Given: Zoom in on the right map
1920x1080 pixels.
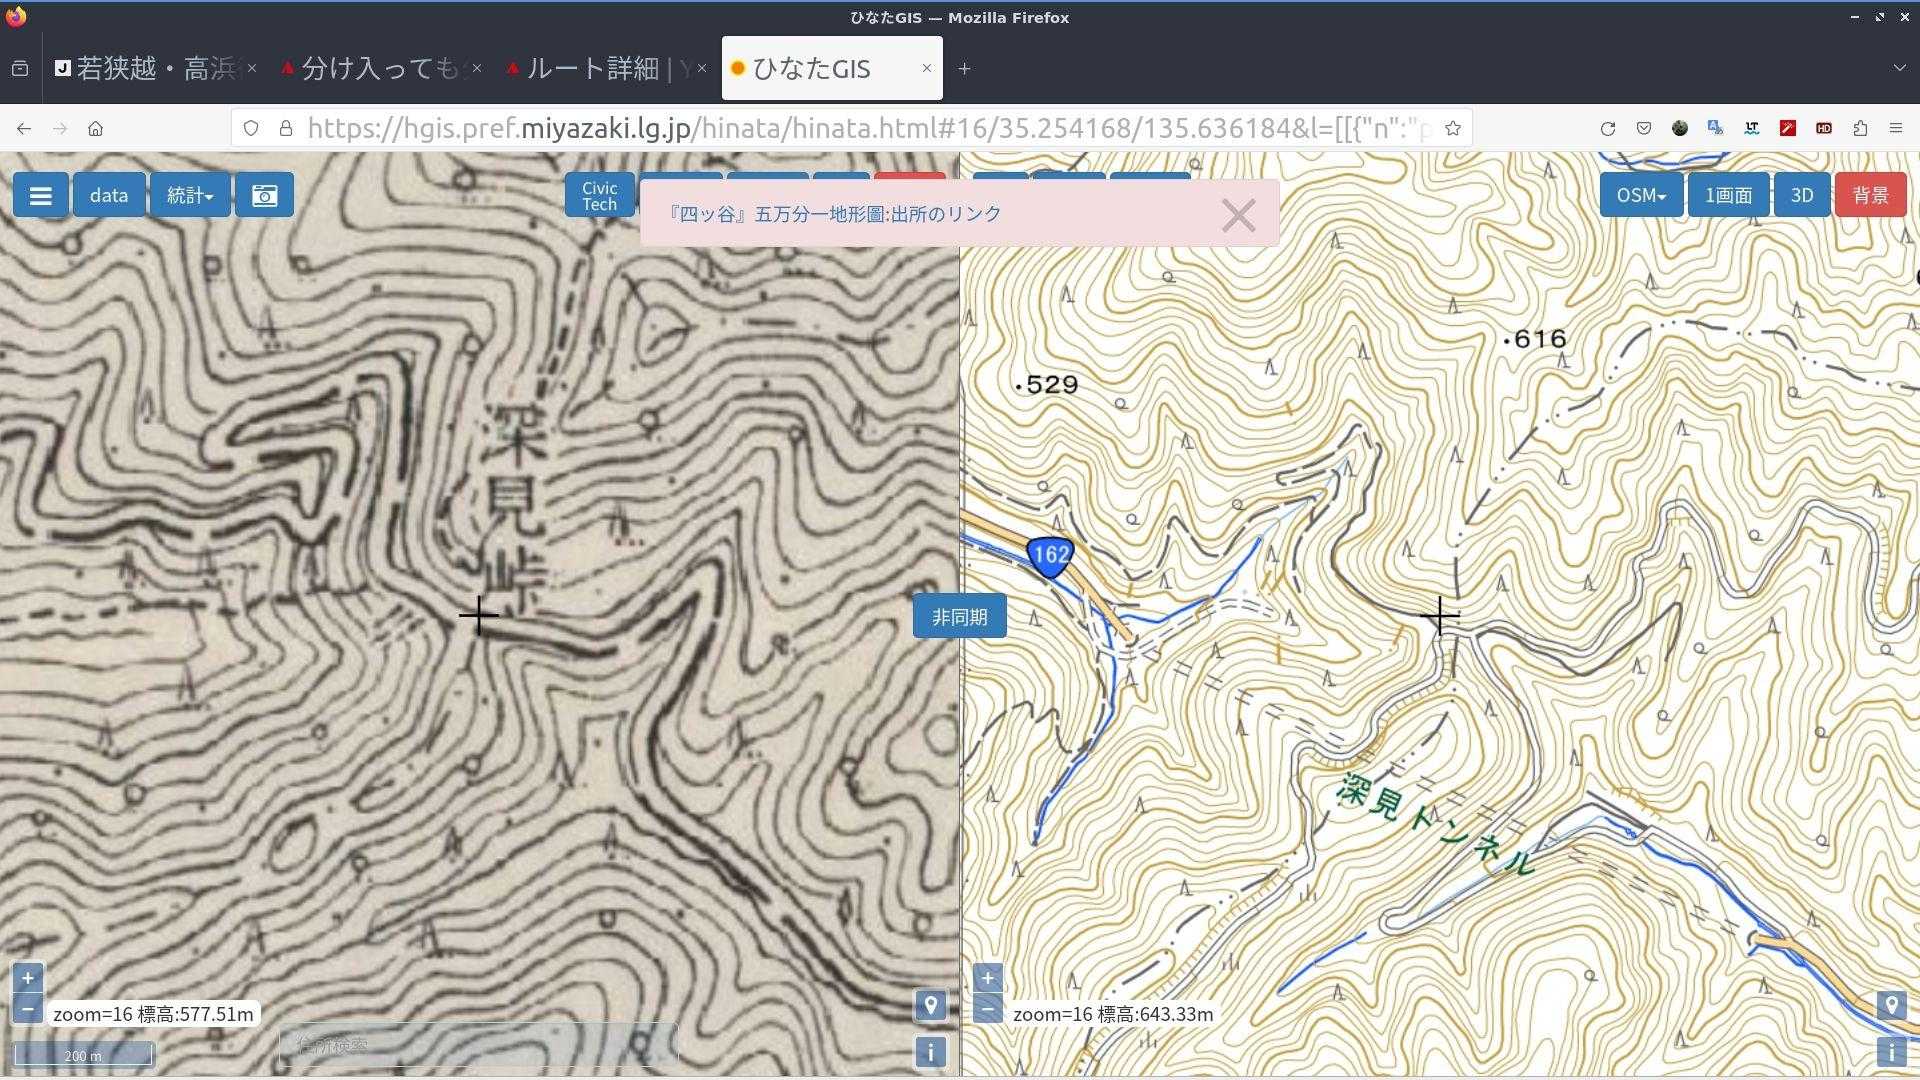Looking at the screenshot, I should (987, 978).
